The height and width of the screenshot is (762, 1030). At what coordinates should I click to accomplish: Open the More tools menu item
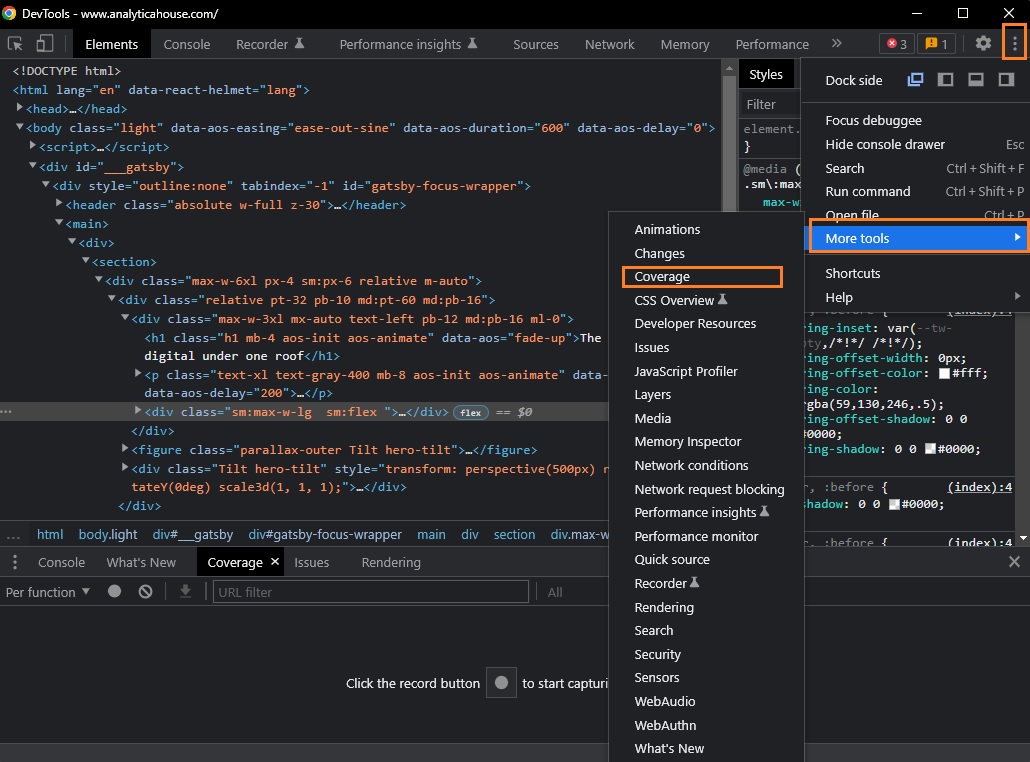click(x=916, y=238)
